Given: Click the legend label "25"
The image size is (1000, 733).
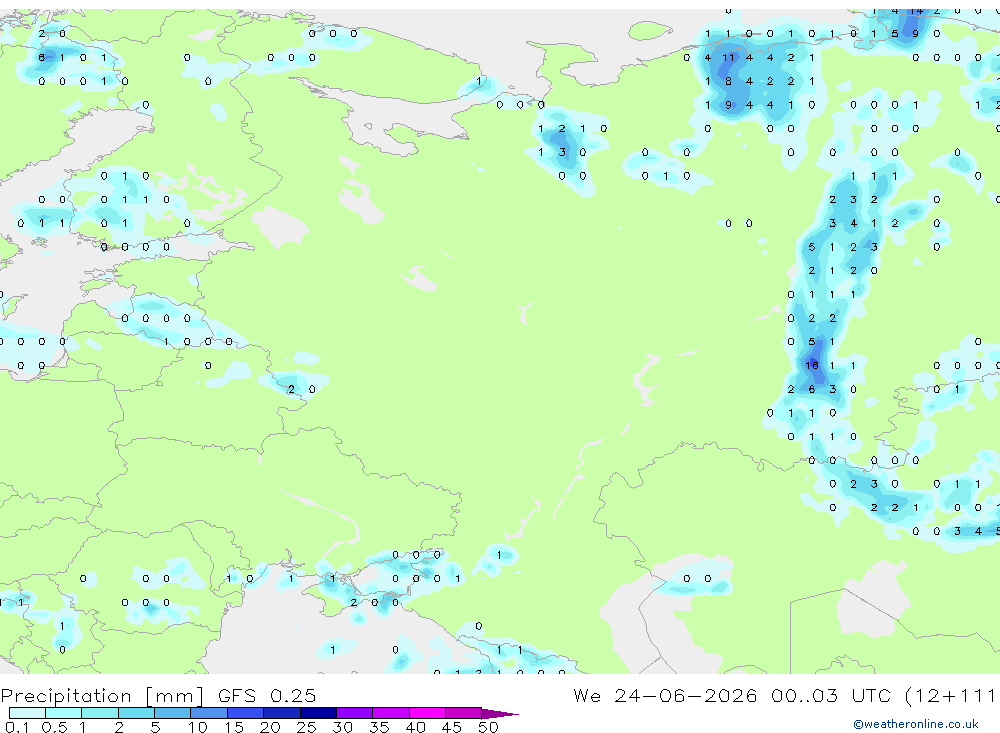Looking at the screenshot, I should tap(306, 727).
